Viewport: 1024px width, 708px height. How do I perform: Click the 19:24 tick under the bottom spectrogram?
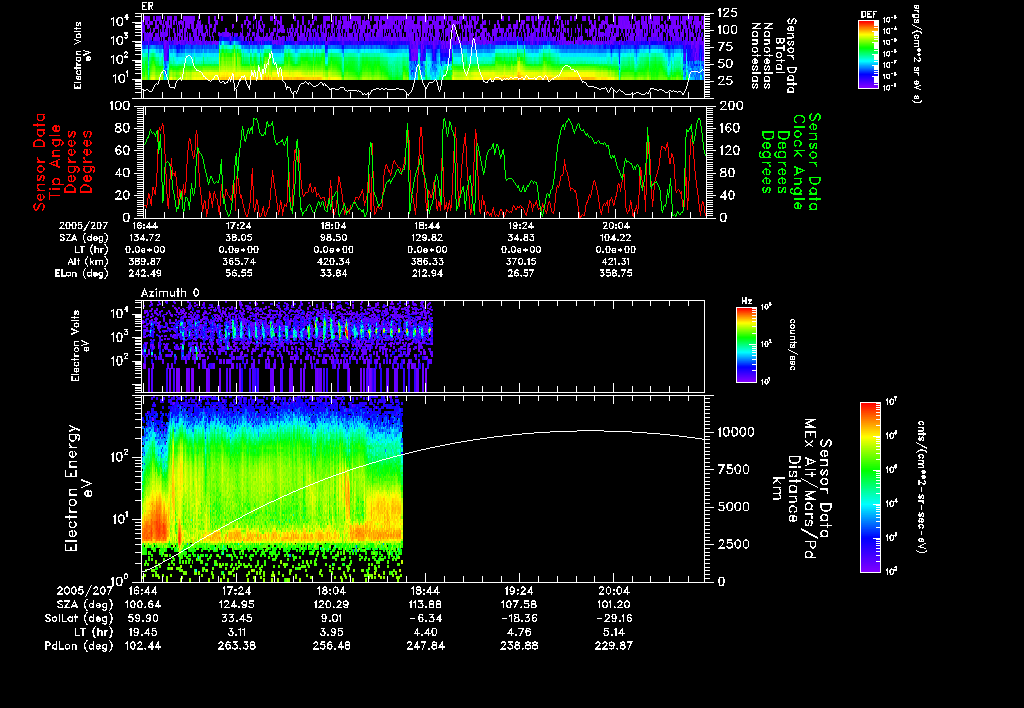coord(521,591)
